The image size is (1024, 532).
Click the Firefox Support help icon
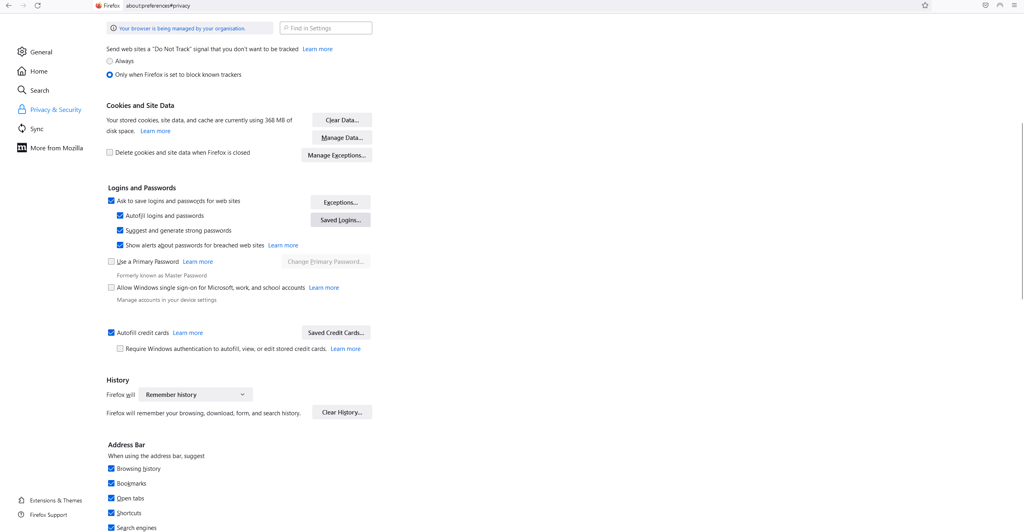(21, 514)
